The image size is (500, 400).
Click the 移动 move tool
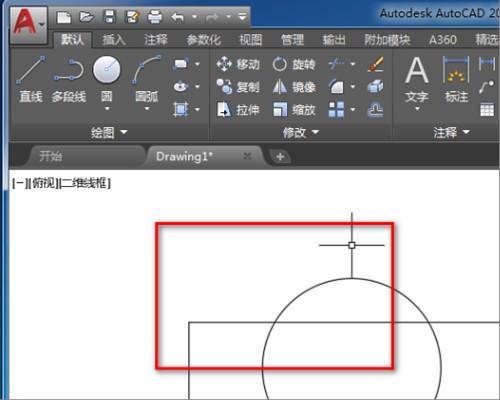point(238,64)
